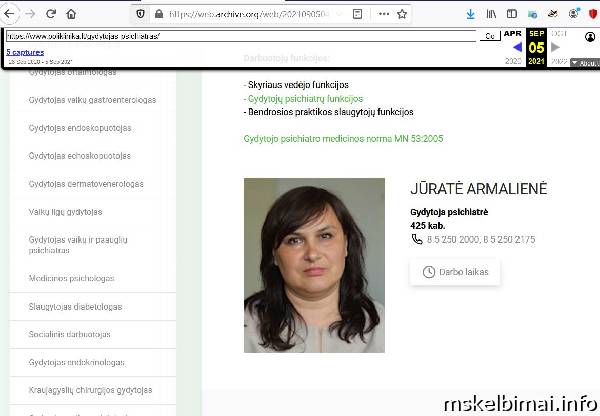
Task: Go back to the previous page
Action: (9, 14)
